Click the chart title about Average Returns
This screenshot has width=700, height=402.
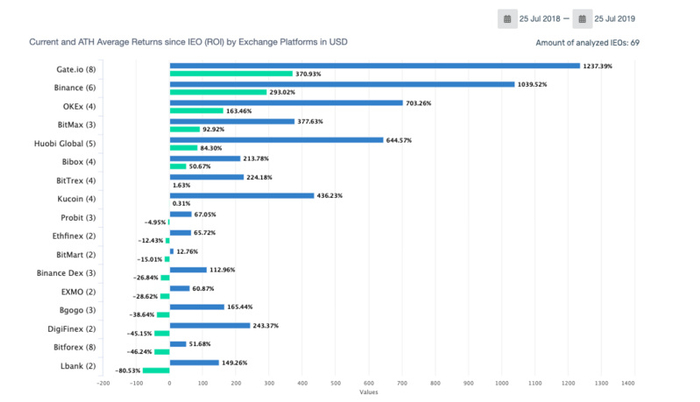click(x=188, y=42)
